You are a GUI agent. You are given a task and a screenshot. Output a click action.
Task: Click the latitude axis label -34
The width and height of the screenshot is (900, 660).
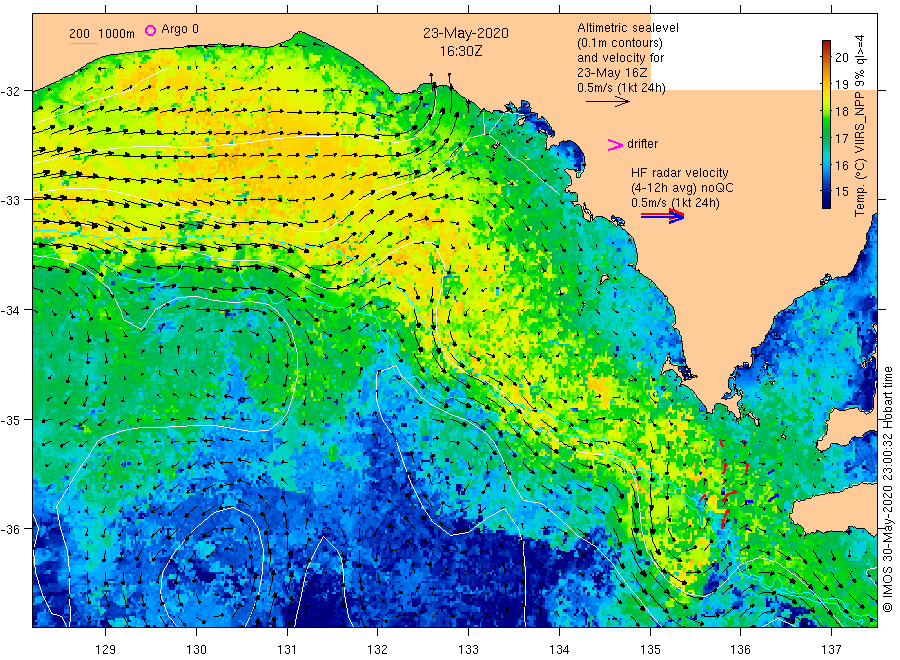pyautogui.click(x=11, y=310)
